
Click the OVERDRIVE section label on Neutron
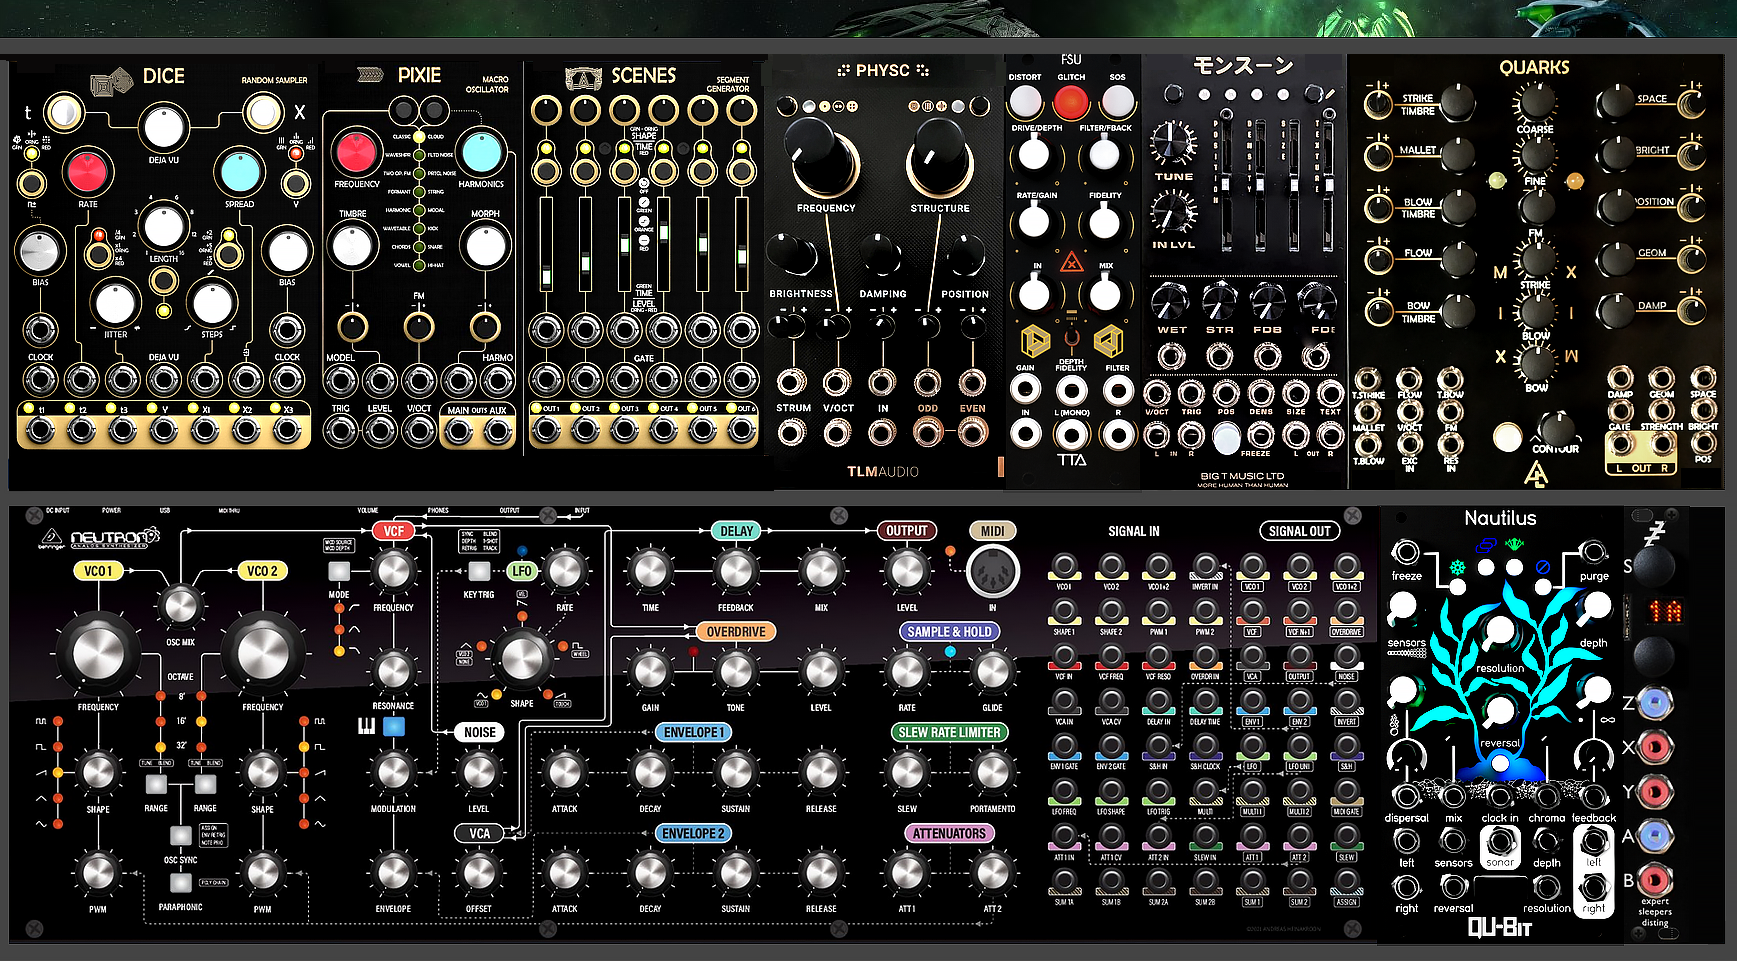pyautogui.click(x=736, y=632)
